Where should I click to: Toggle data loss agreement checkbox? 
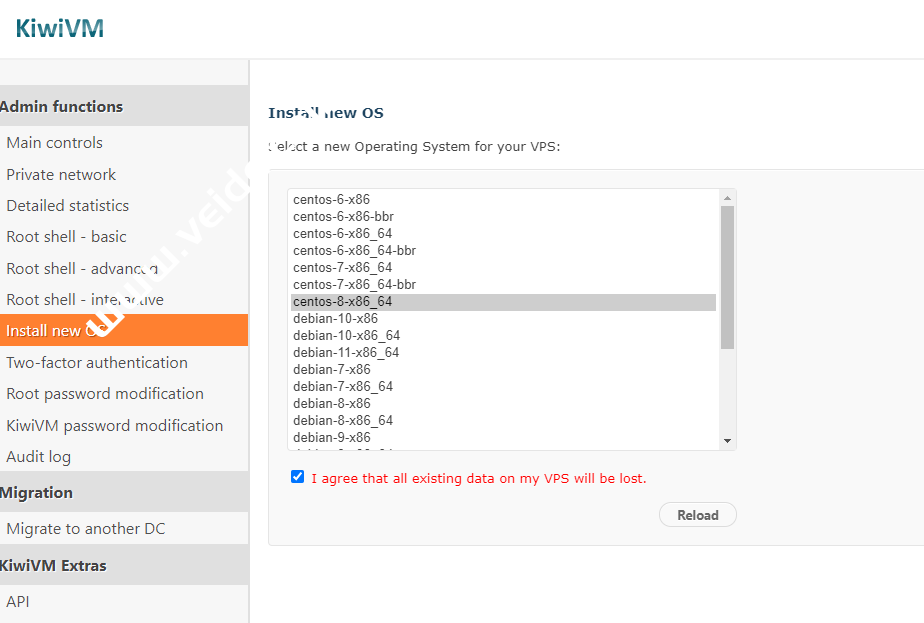point(298,477)
